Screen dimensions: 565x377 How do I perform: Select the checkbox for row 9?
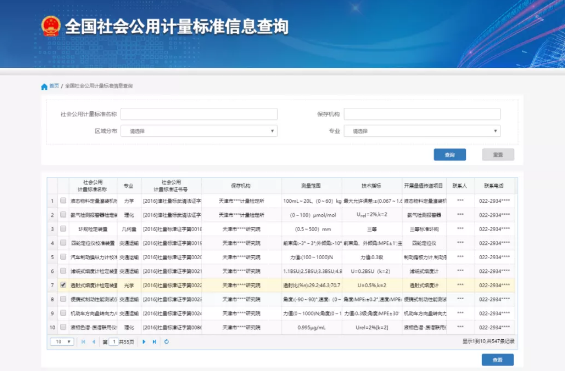tap(63, 313)
